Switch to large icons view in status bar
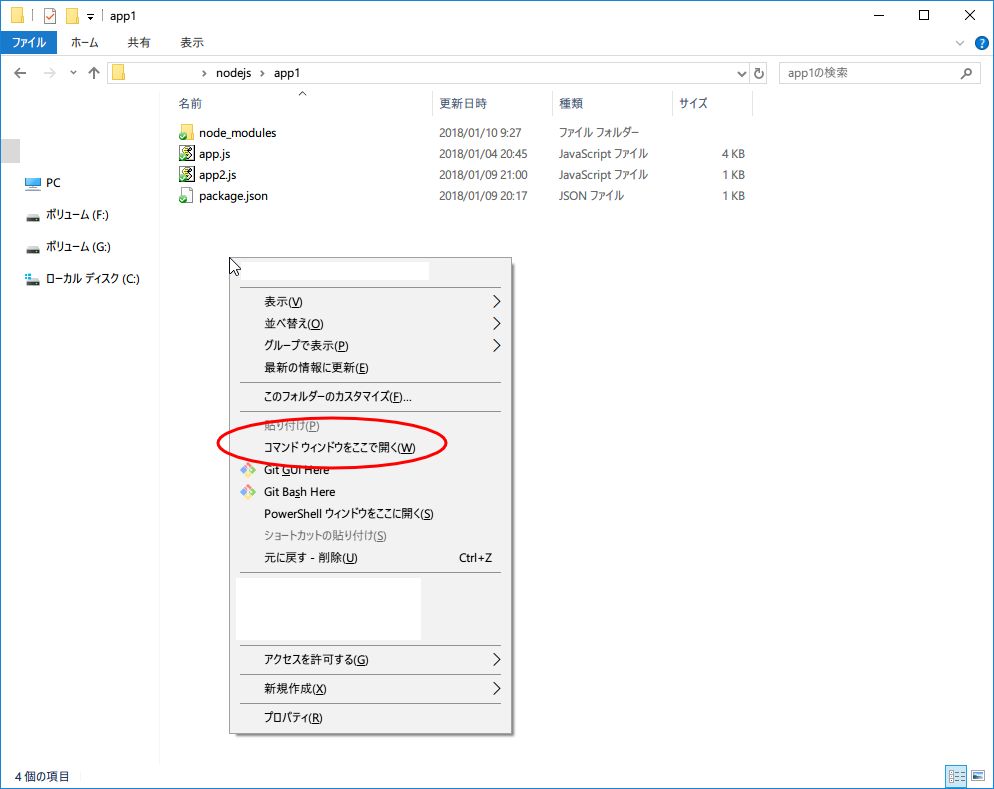This screenshot has width=994, height=789. [977, 776]
